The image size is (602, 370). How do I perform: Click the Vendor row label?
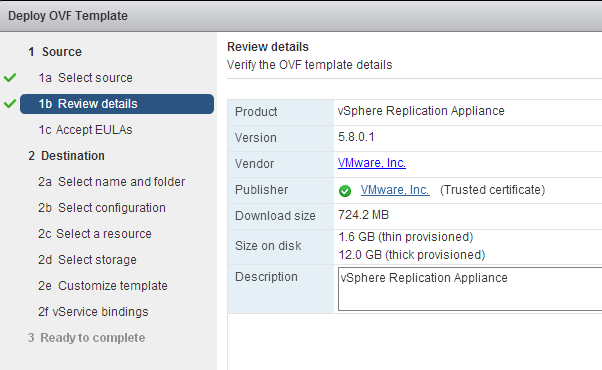(x=255, y=164)
